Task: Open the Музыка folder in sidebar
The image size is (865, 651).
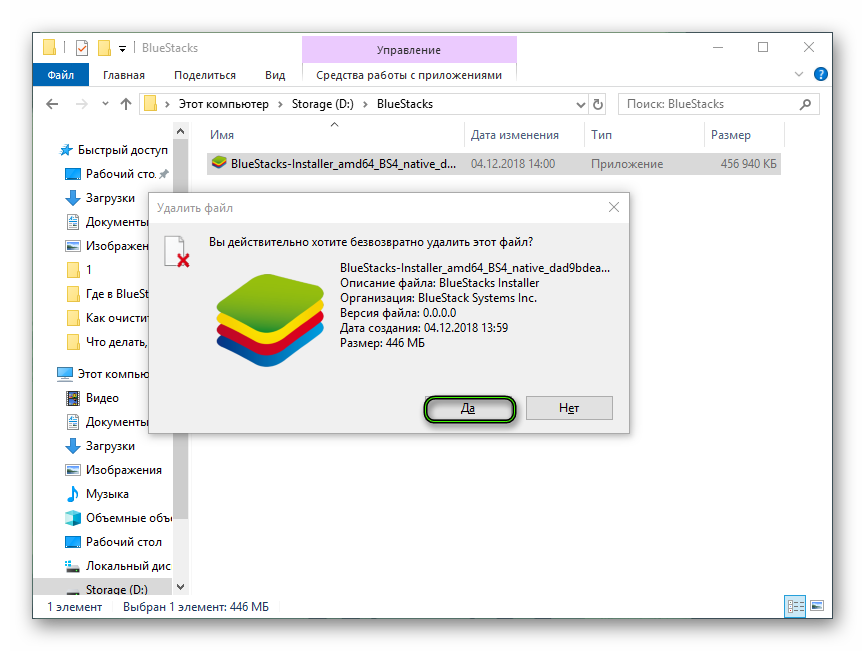Action: 107,494
